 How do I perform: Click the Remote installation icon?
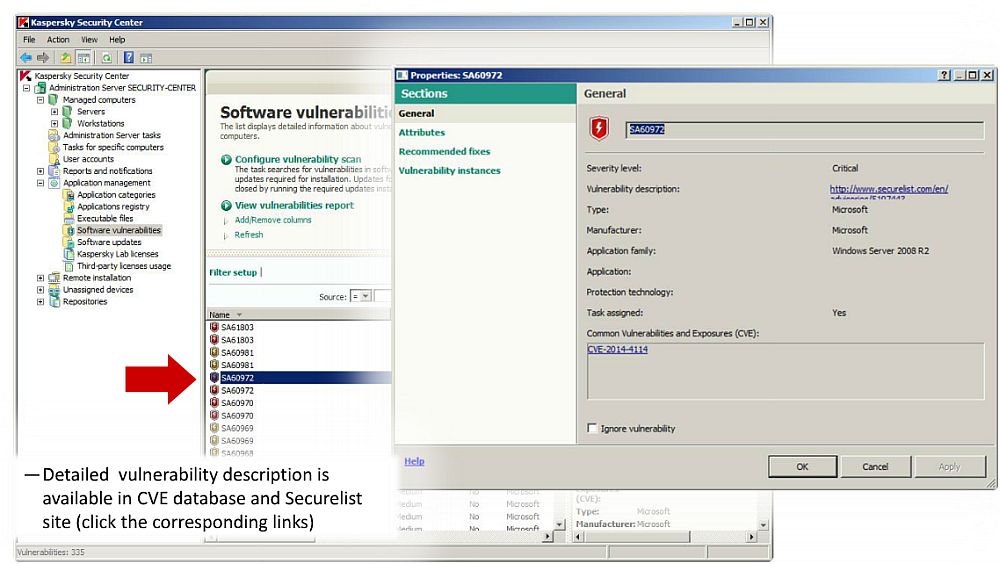54,278
